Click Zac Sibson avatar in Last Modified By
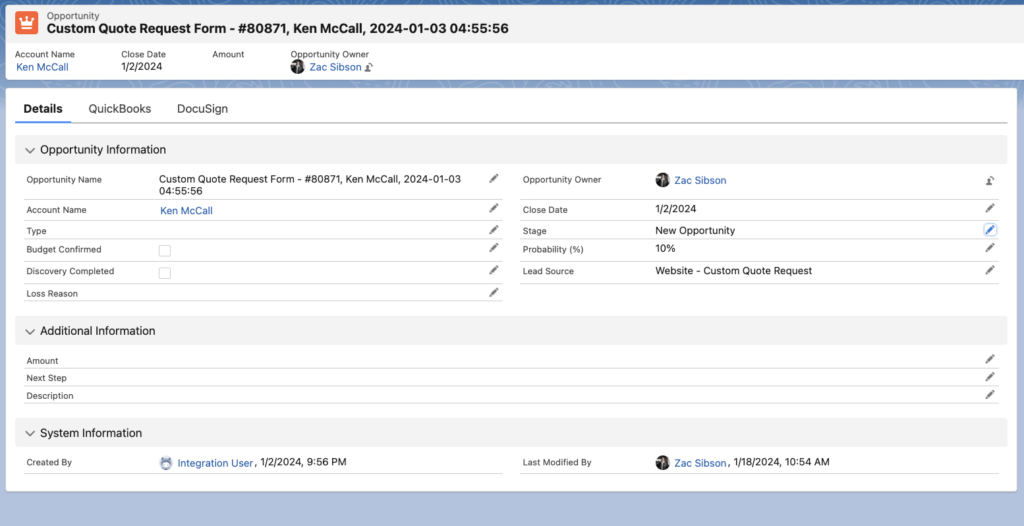Image resolution: width=1024 pixels, height=526 pixels. click(662, 463)
